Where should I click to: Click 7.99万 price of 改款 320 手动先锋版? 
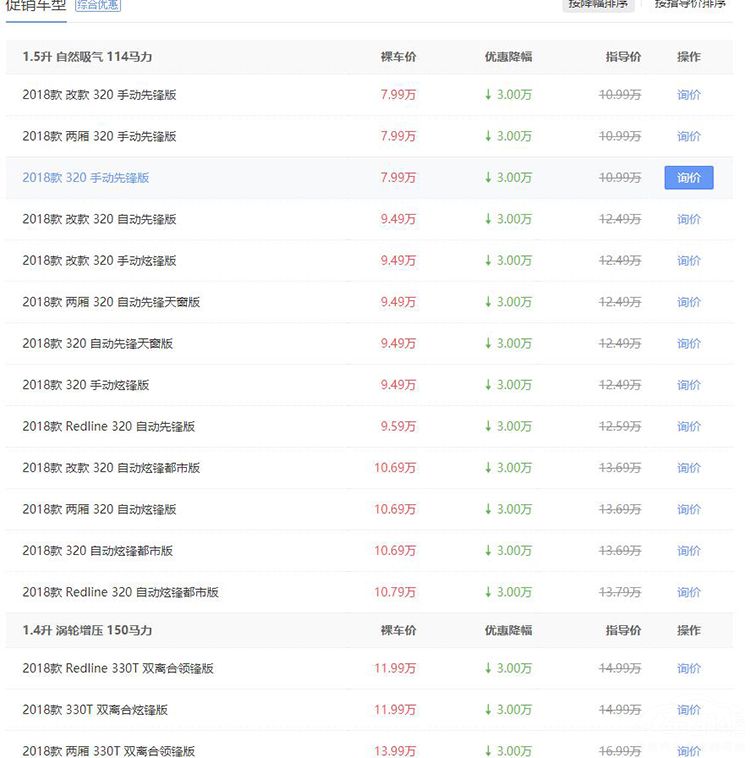pyautogui.click(x=398, y=95)
